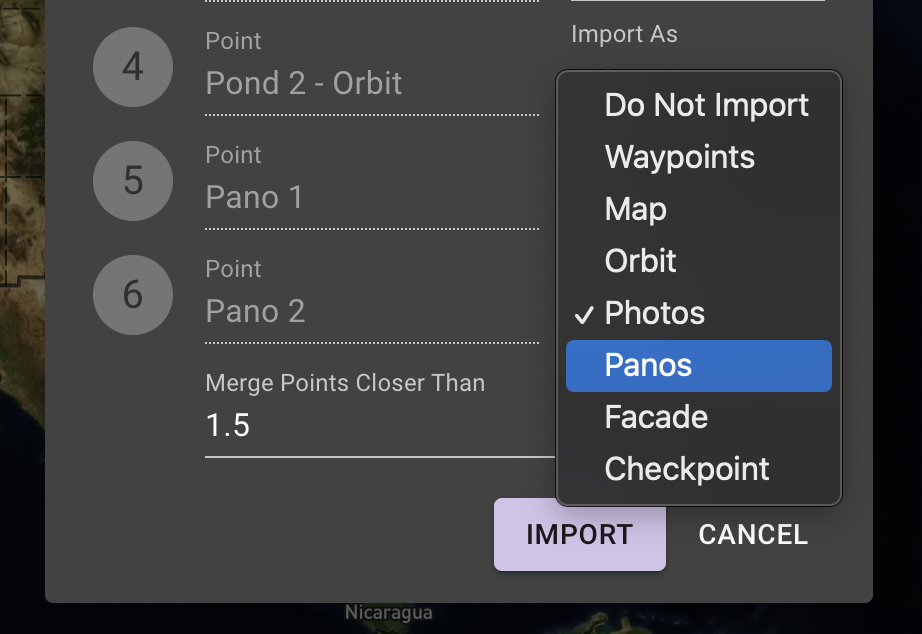This screenshot has width=922, height=634.
Task: Click the Import As label
Action: pyautogui.click(x=624, y=34)
